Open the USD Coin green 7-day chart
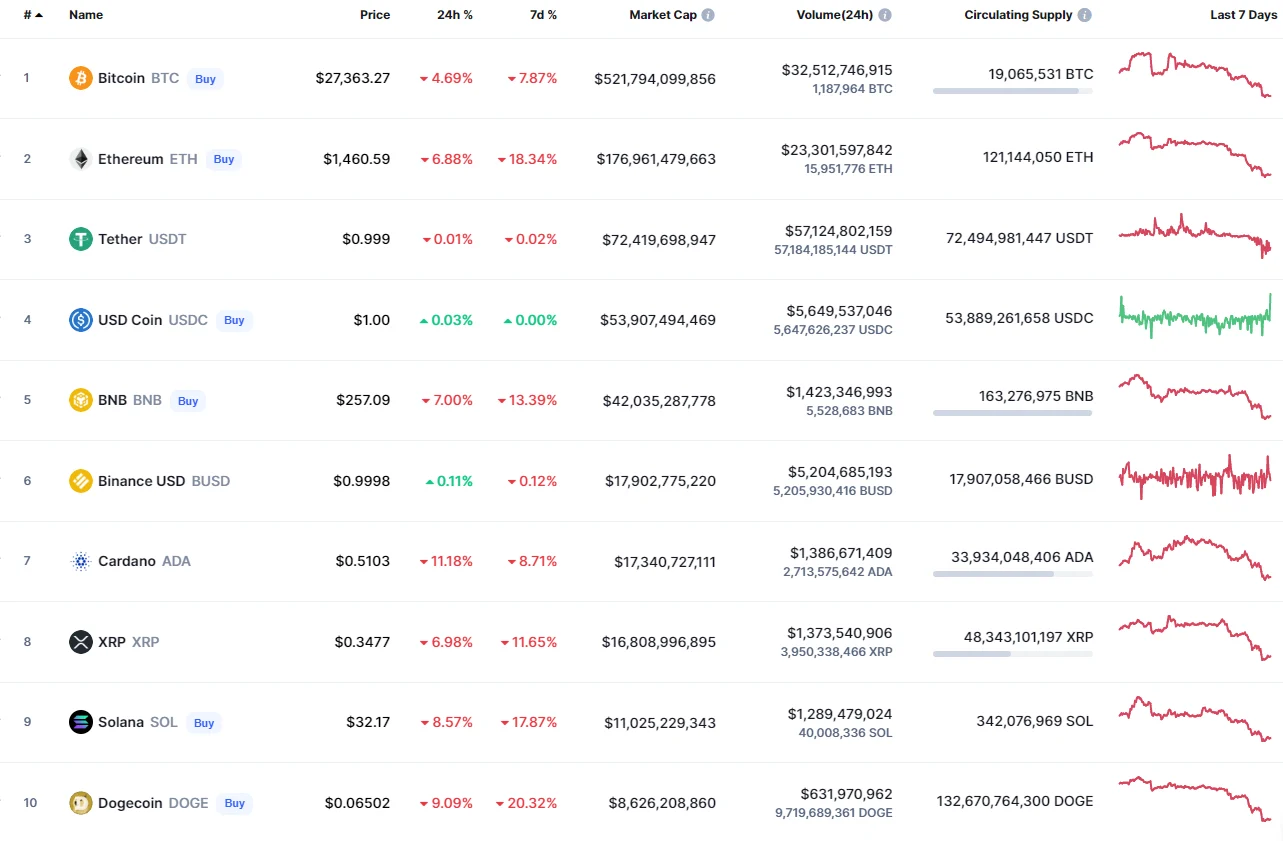 pyautogui.click(x=1194, y=318)
